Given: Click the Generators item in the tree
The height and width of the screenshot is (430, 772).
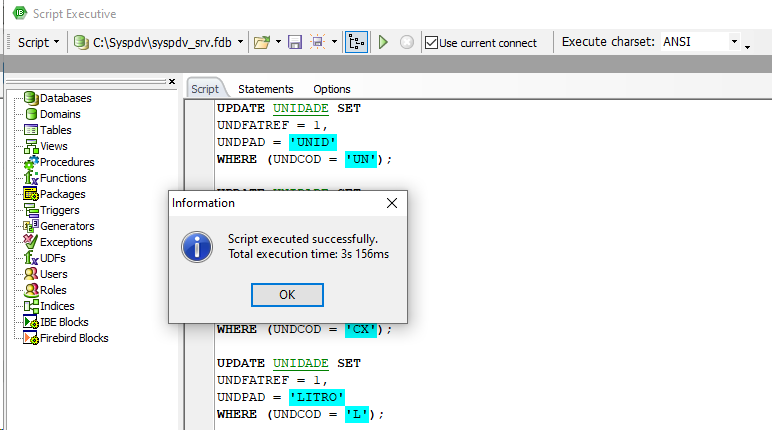Looking at the screenshot, I should (66, 226).
